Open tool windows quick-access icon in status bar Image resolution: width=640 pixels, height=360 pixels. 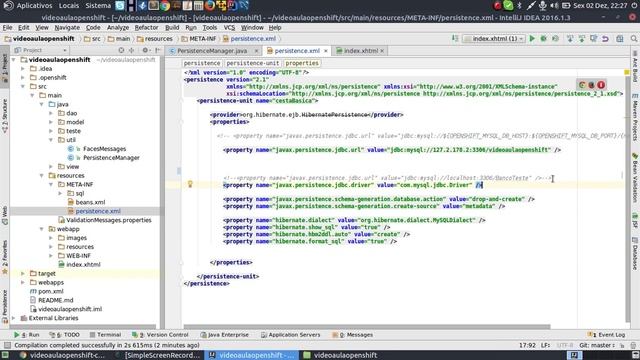point(7,345)
